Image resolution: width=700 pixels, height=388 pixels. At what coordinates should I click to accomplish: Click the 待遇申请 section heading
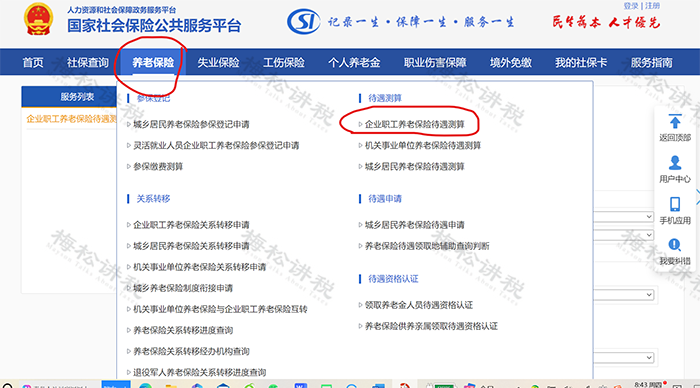pyautogui.click(x=385, y=198)
